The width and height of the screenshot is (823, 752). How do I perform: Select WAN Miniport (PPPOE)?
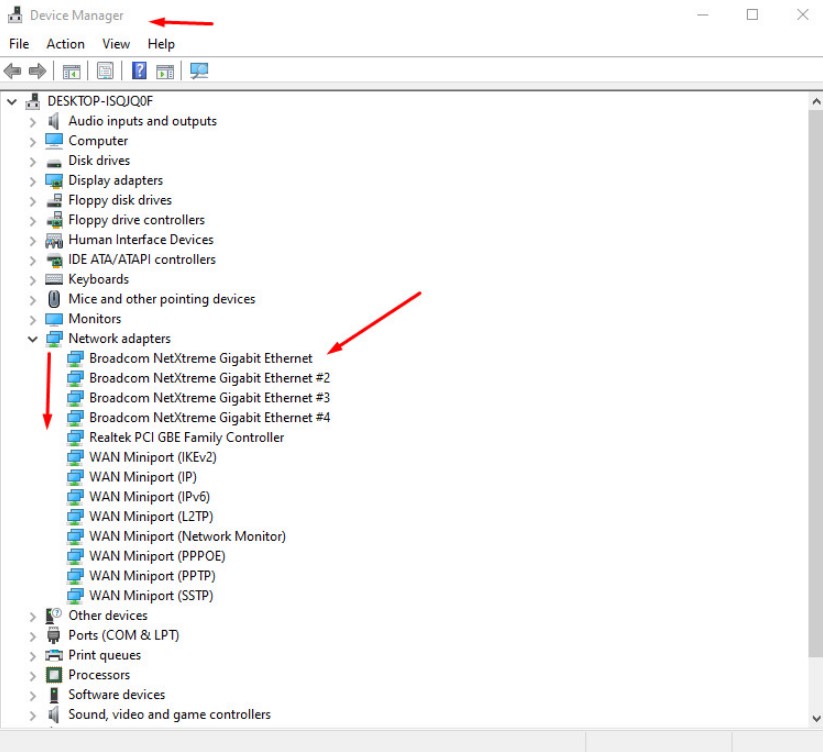[157, 556]
